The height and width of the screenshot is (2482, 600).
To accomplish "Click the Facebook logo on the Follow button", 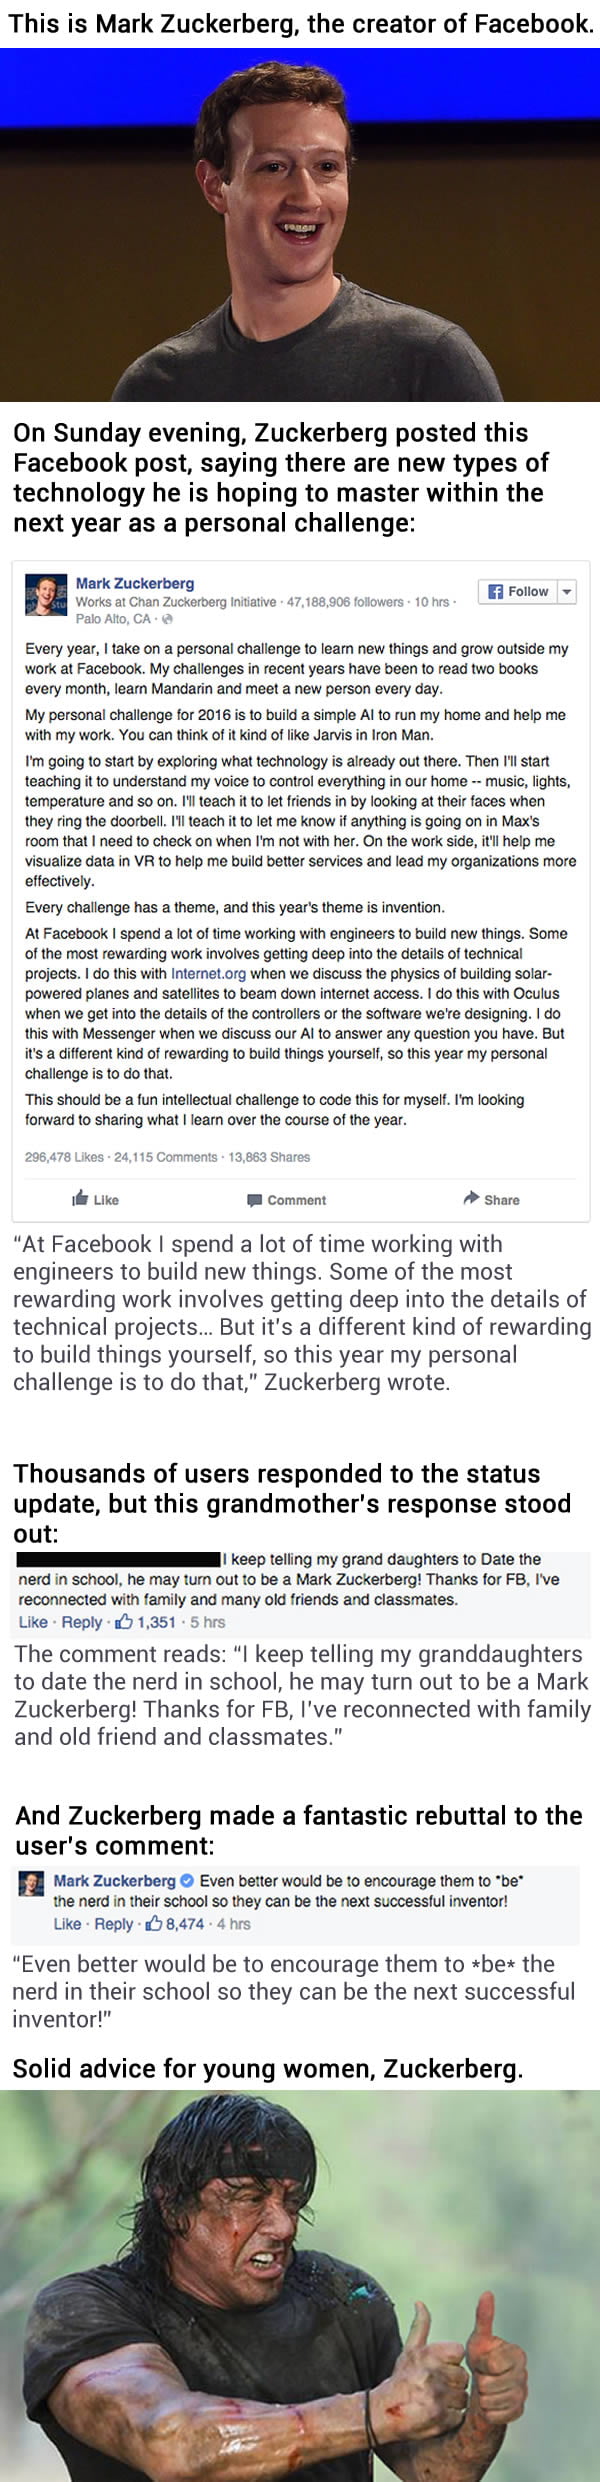I will pos(494,591).
